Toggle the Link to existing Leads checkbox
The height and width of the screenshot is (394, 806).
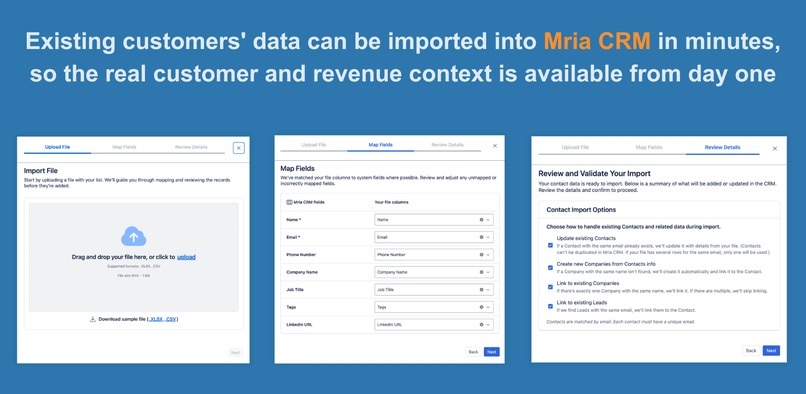[551, 306]
